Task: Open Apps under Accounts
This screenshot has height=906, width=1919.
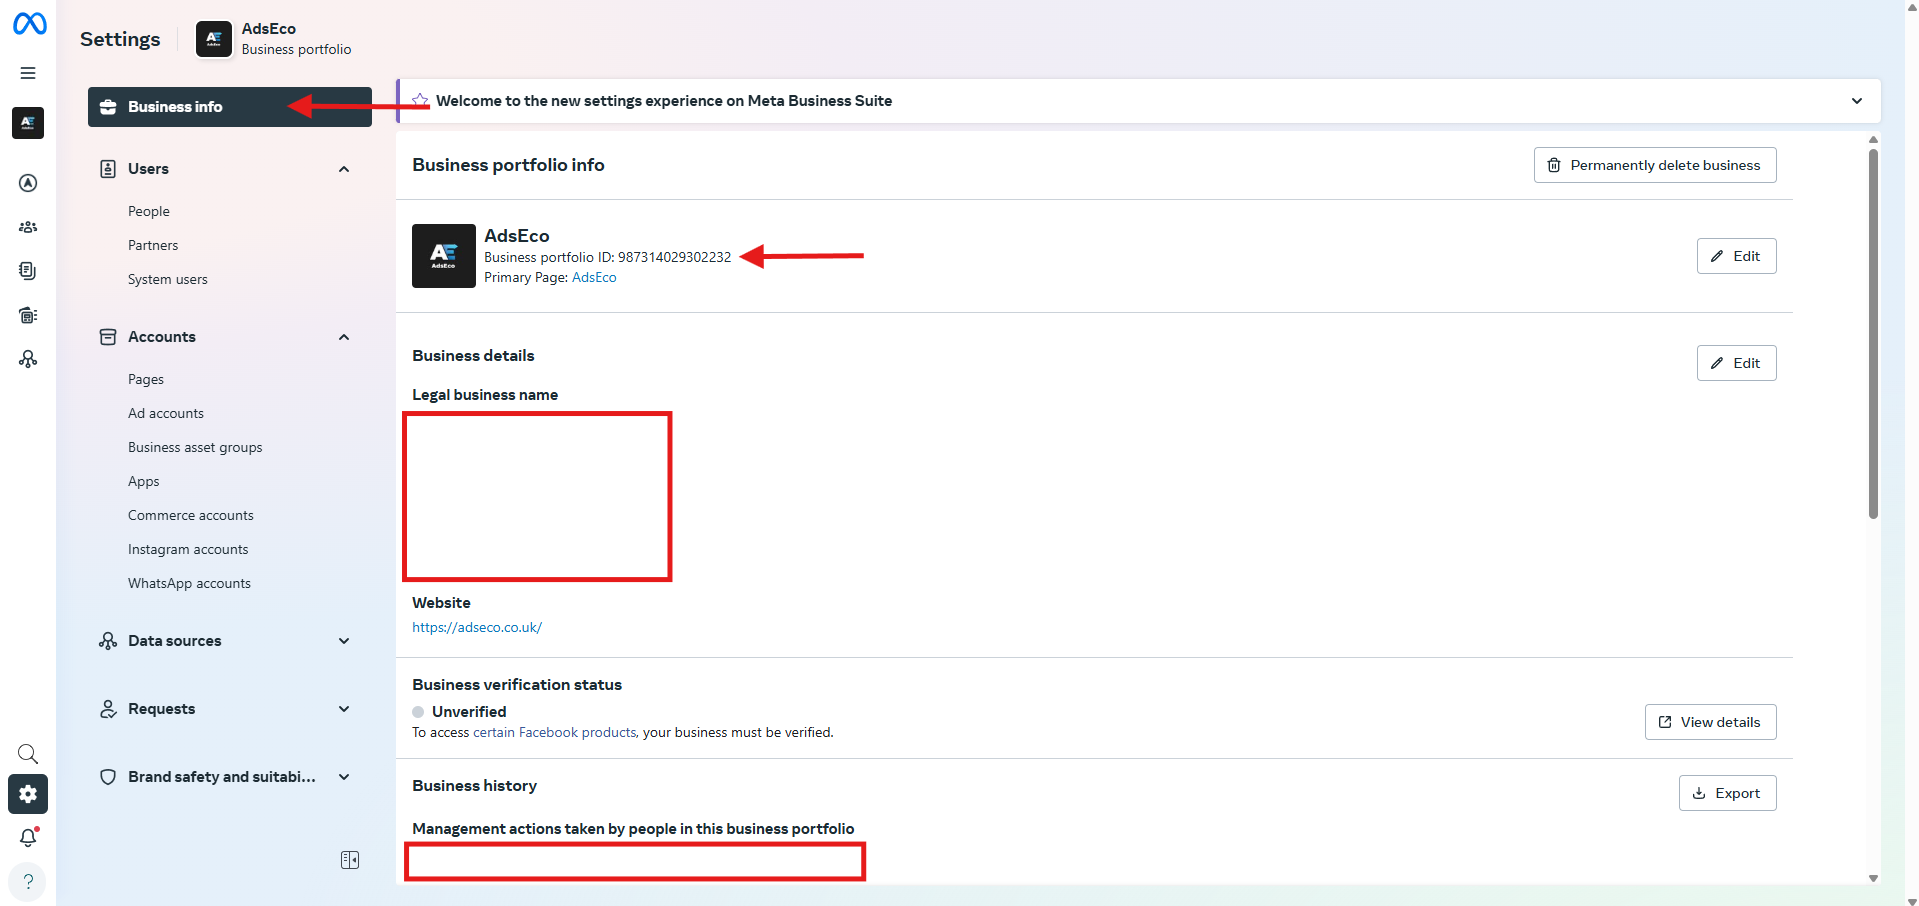Action: [x=144, y=481]
